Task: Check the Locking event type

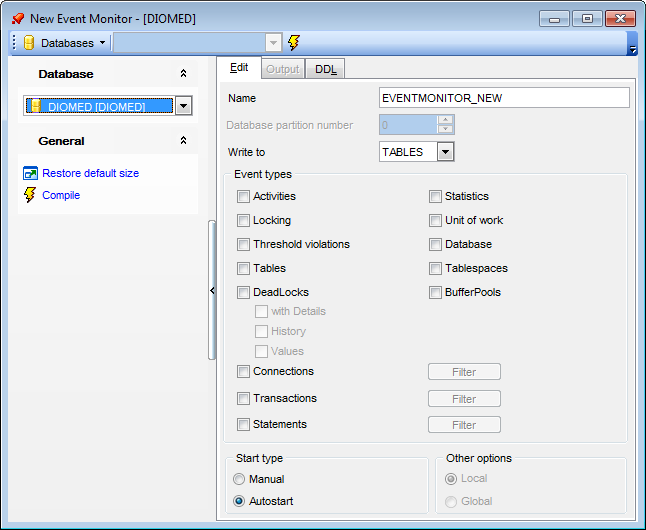Action: [243, 220]
